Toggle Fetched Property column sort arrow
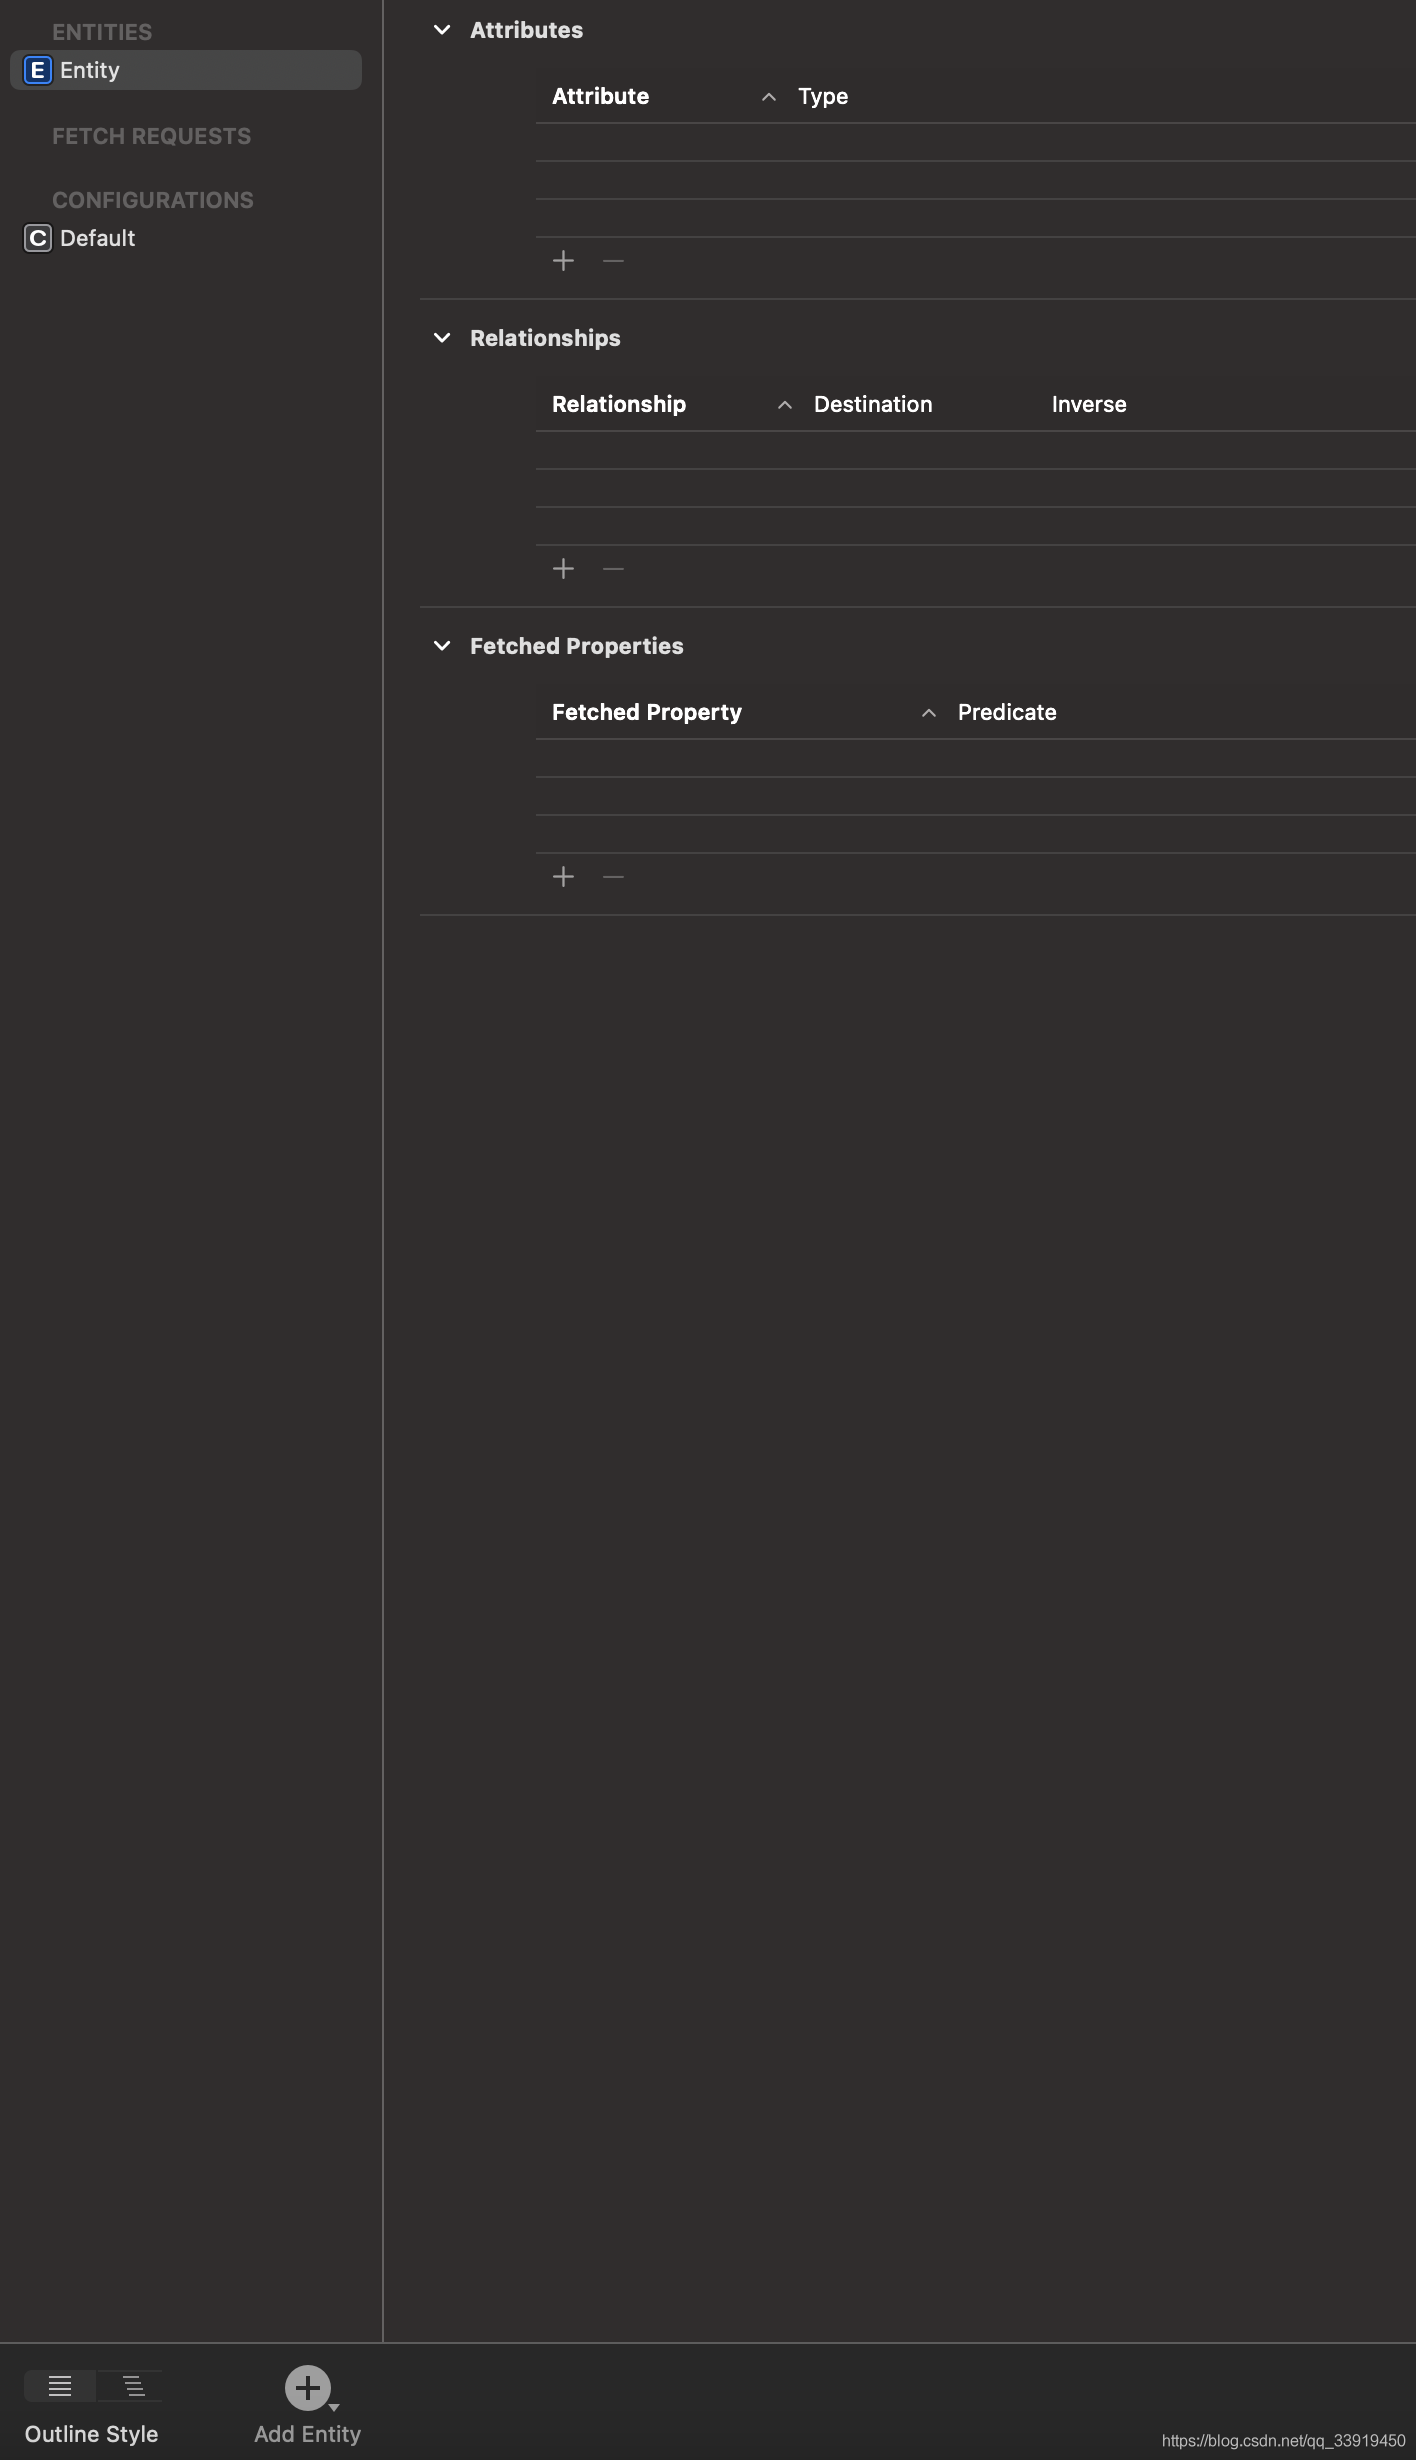The image size is (1416, 2460). pyautogui.click(x=928, y=713)
